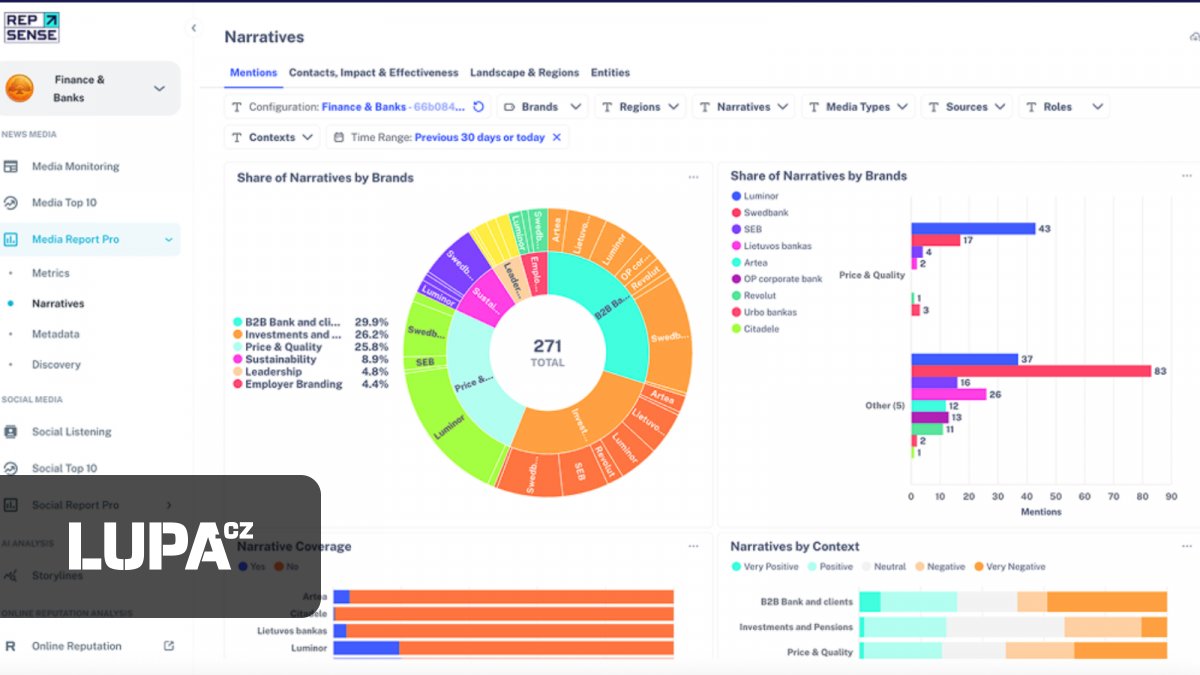This screenshot has height=675, width=1200.
Task: Click the Media Monitoring sidebar icon
Action: click(11, 166)
